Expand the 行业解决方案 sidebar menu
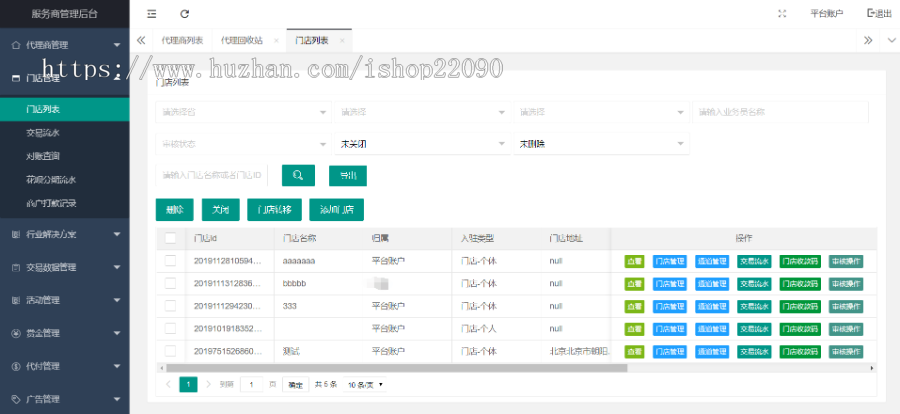Viewport: 900px width, 414px height. pyautogui.click(x=65, y=234)
